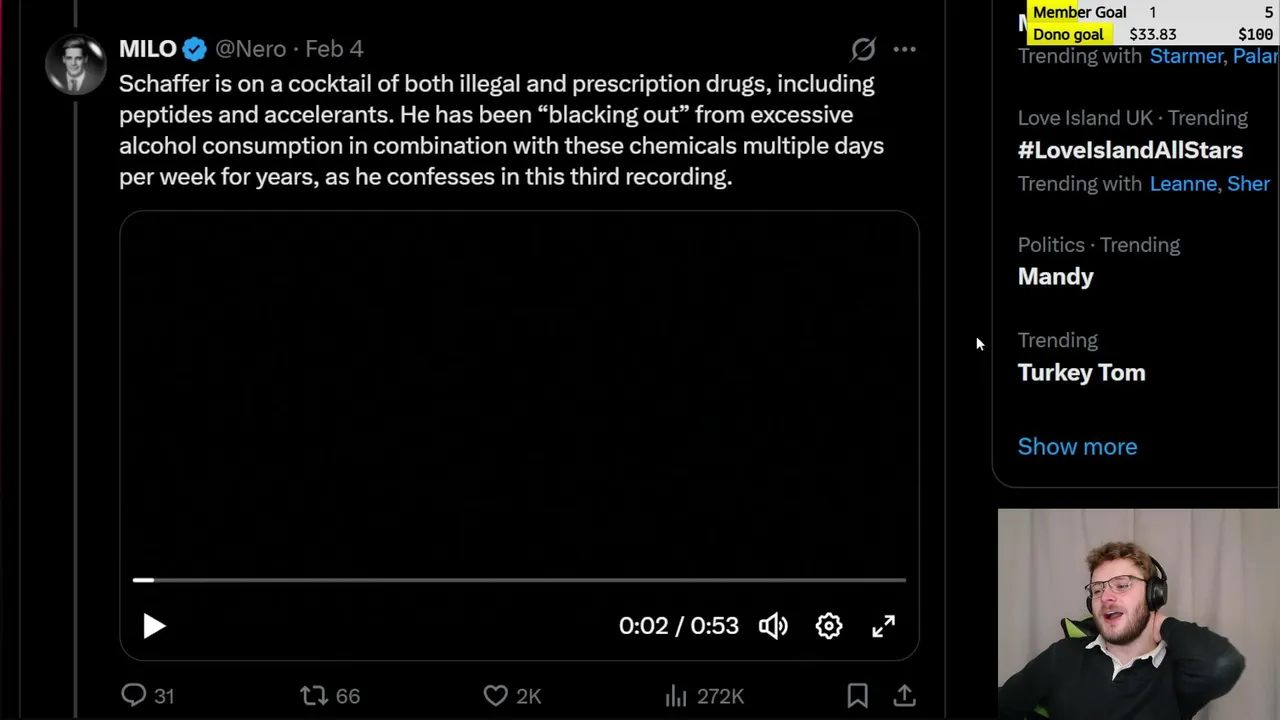The image size is (1280, 720).
Task: Click the reply comment icon
Action: (134, 695)
